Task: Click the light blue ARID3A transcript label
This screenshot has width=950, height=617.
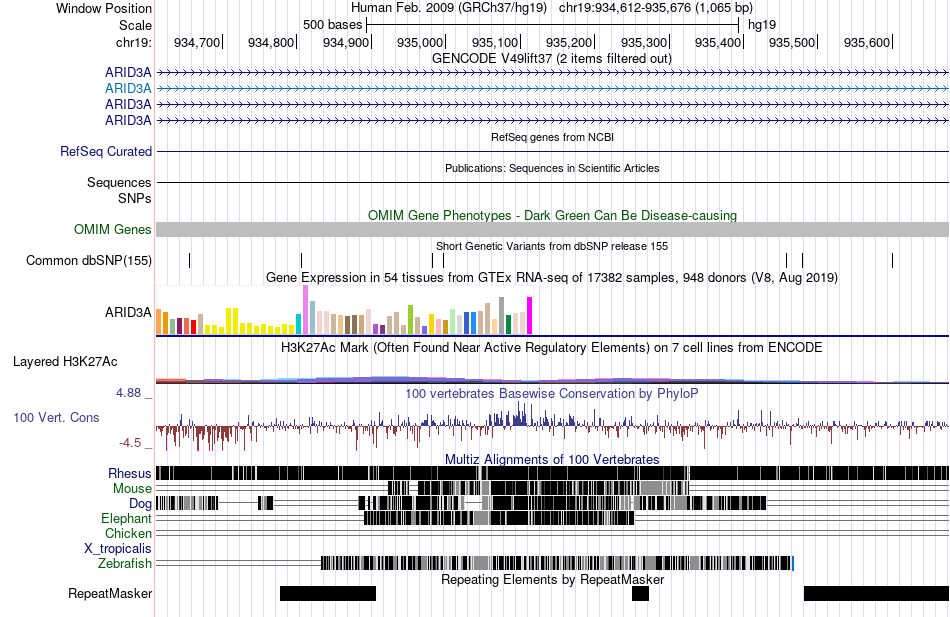Action: pyautogui.click(x=128, y=88)
